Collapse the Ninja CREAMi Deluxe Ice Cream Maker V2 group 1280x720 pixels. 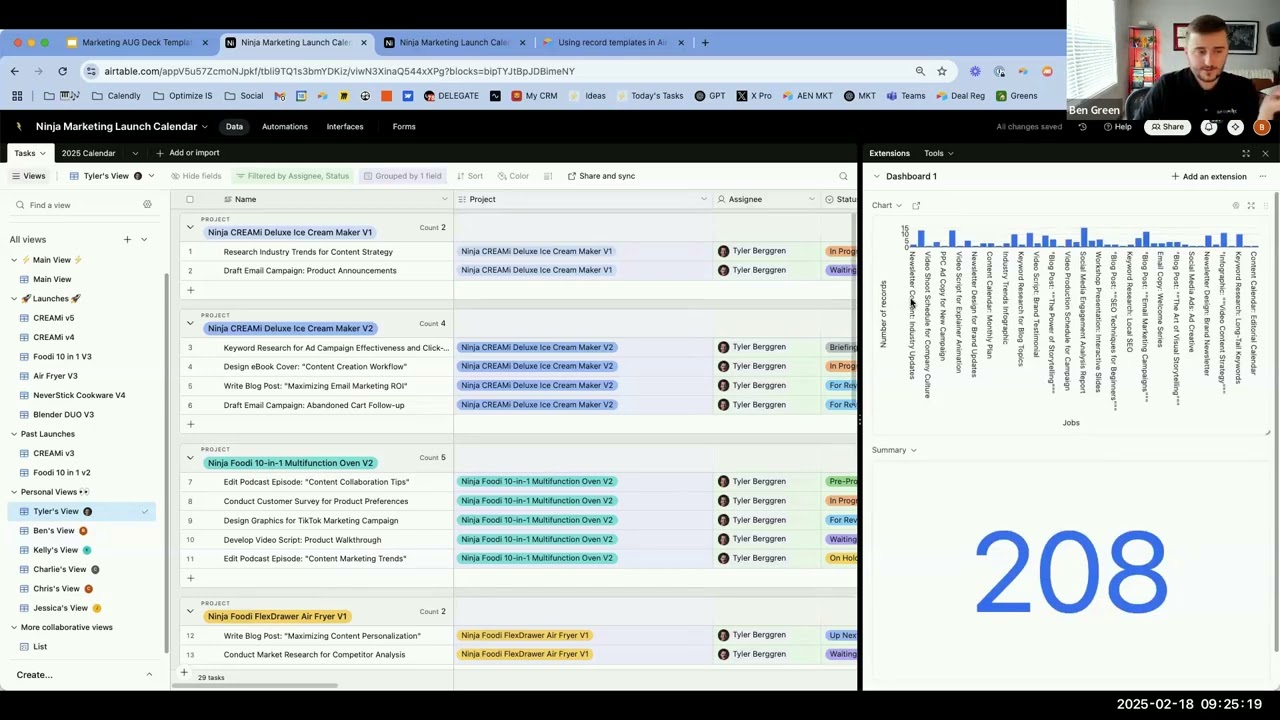click(x=190, y=324)
